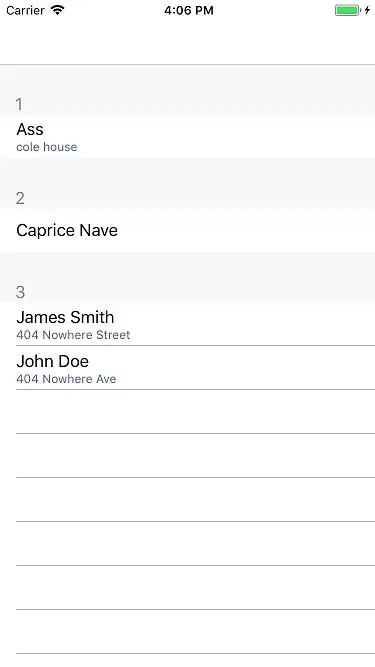Tap the 404 Nowhere Street address
This screenshot has width=375, height=667.
click(73, 335)
